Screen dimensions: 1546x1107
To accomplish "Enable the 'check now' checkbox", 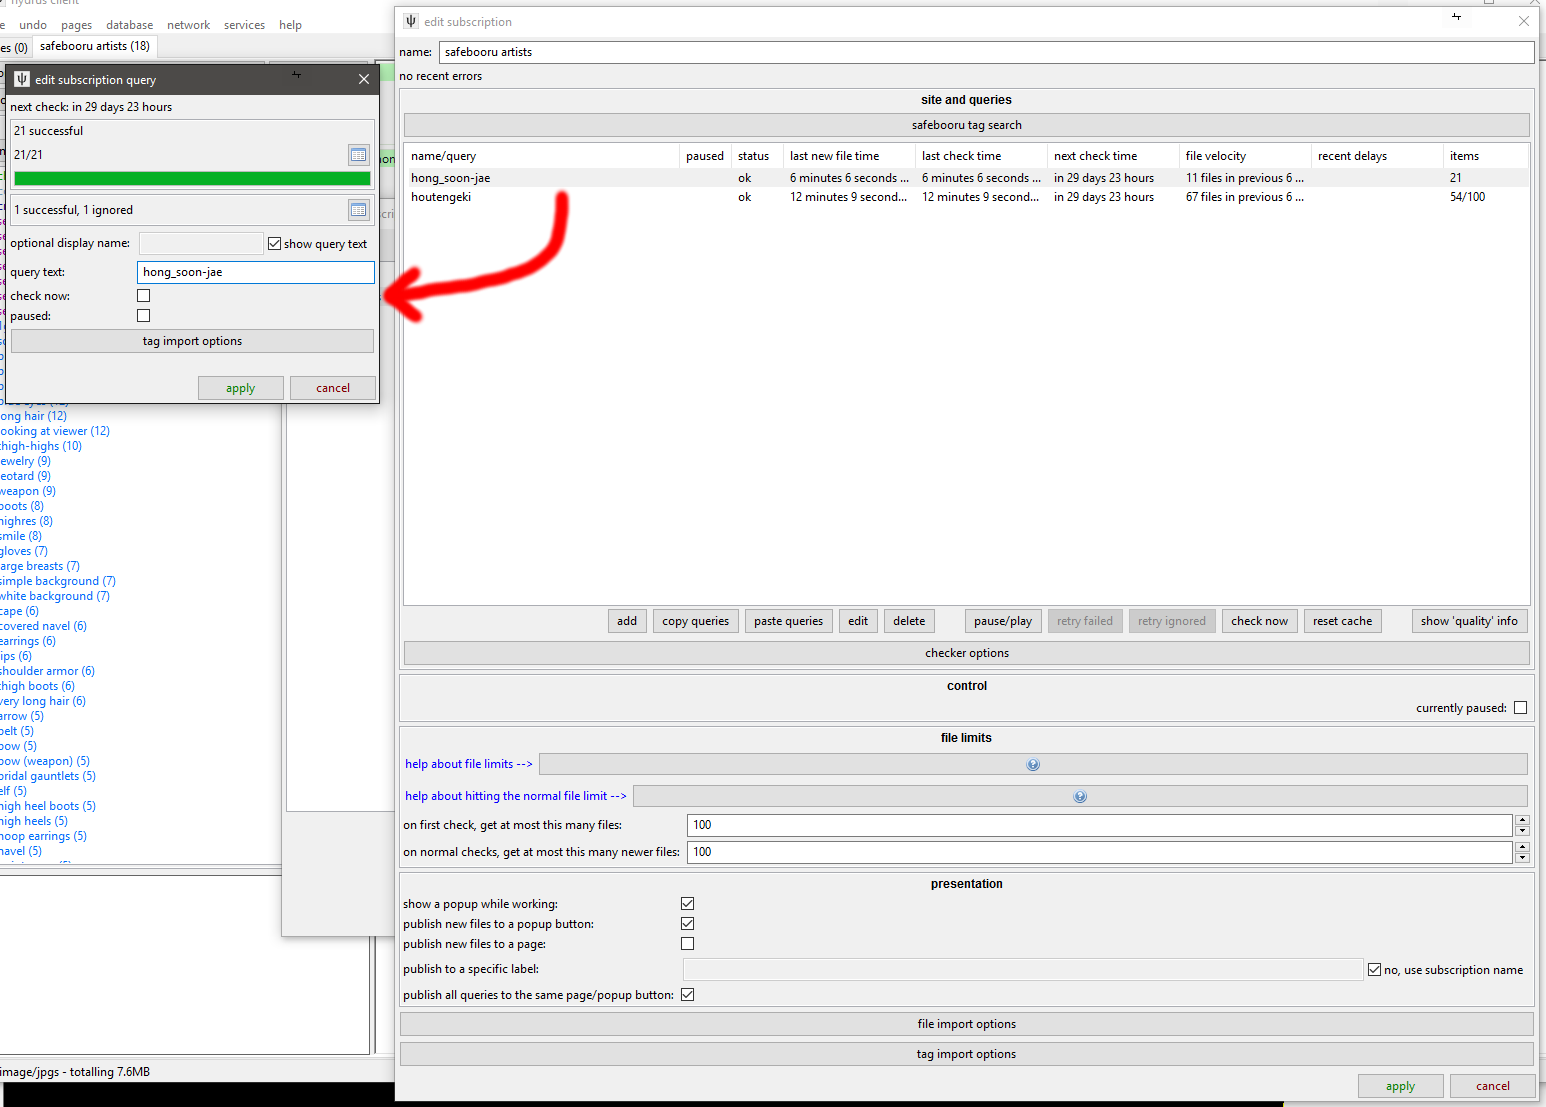I will pos(144,296).
